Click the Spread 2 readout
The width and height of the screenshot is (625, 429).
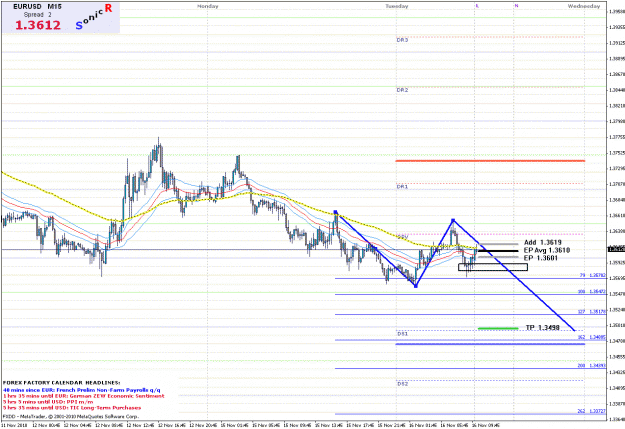(x=37, y=14)
